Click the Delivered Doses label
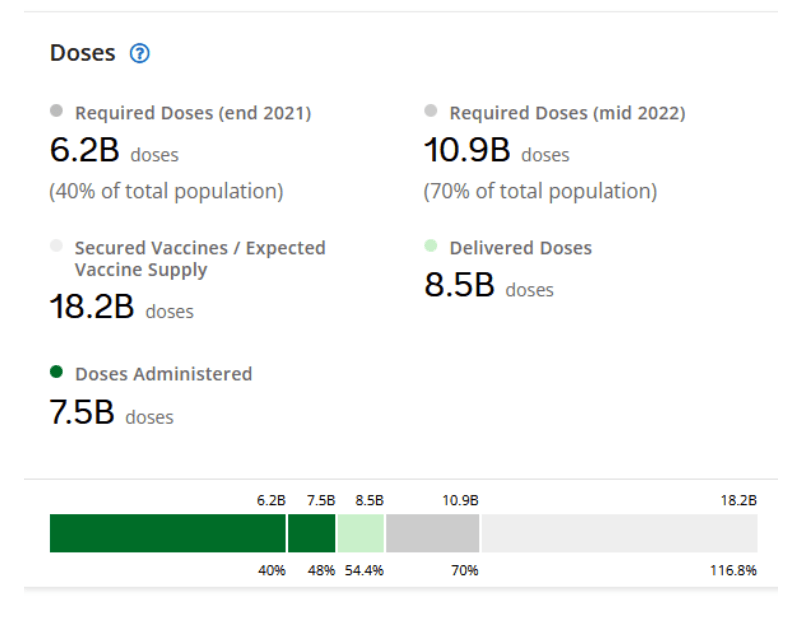Screen dimensions: 810x622 point(520,248)
